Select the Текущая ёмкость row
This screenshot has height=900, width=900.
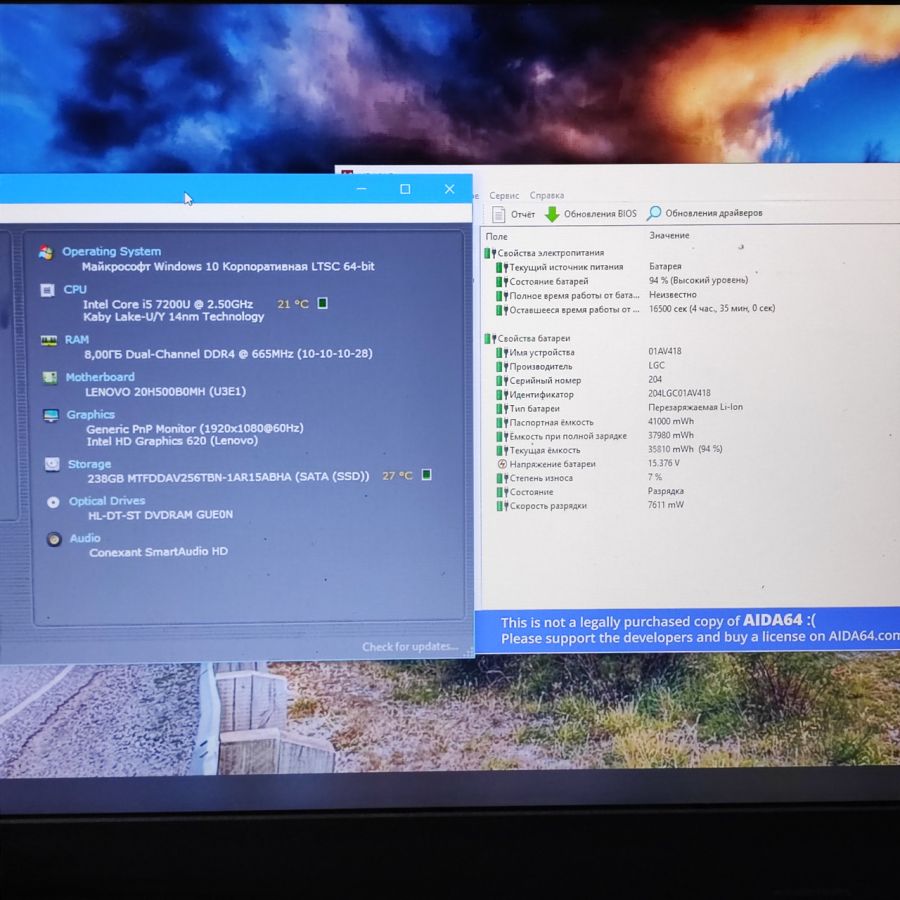pyautogui.click(x=610, y=450)
